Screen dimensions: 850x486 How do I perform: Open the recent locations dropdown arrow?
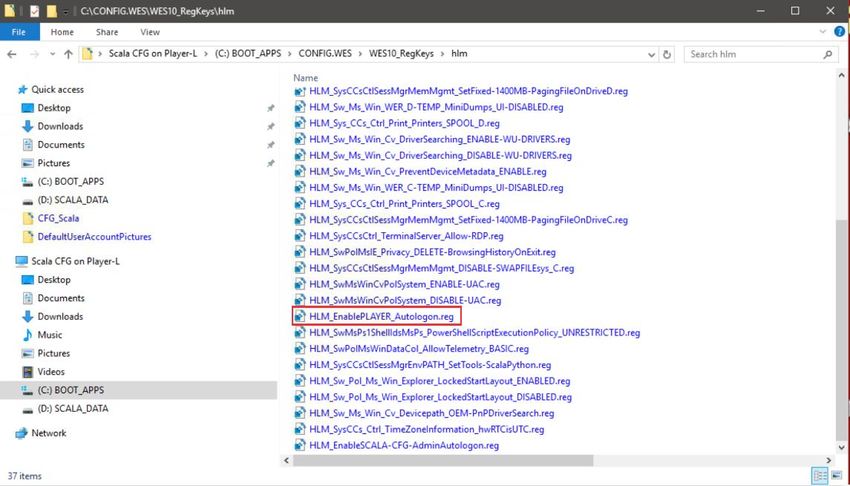point(52,54)
